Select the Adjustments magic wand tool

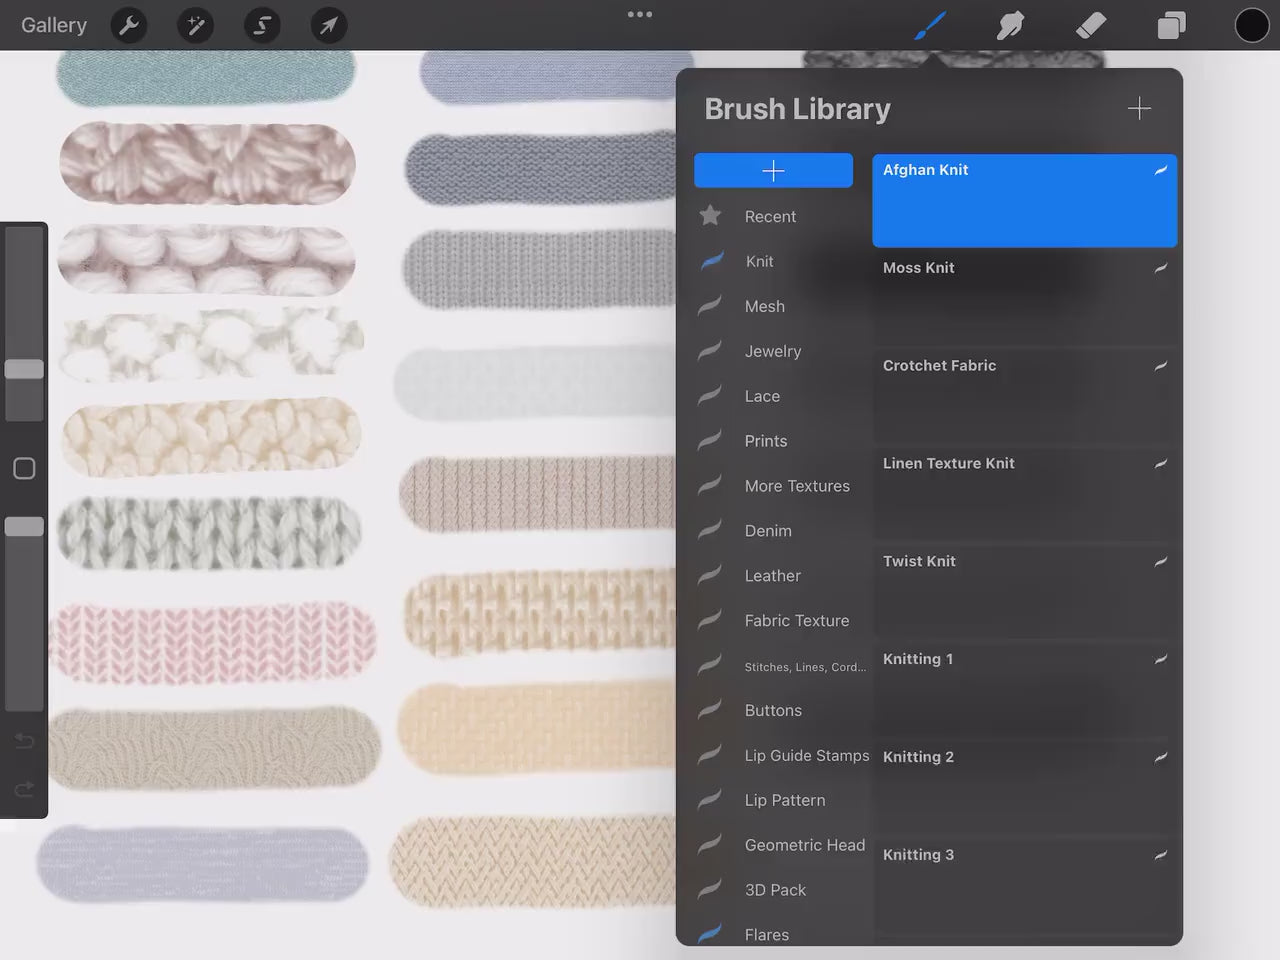pyautogui.click(x=195, y=25)
